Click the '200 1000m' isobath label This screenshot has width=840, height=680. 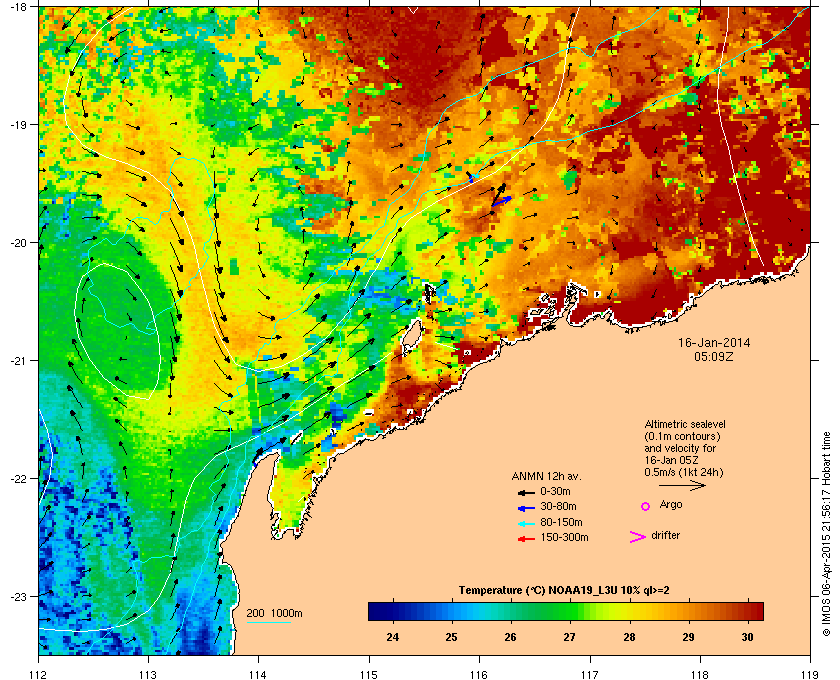(x=274, y=613)
